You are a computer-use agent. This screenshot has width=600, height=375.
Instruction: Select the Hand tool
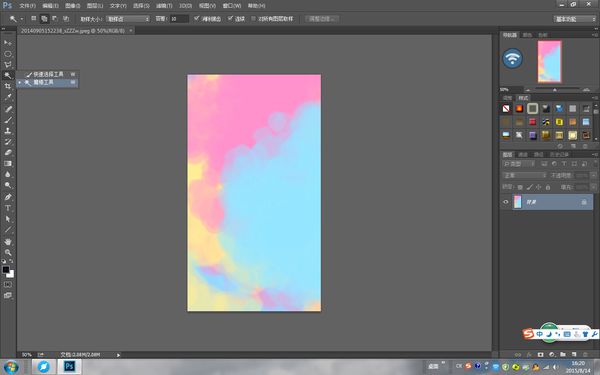pyautogui.click(x=8, y=241)
